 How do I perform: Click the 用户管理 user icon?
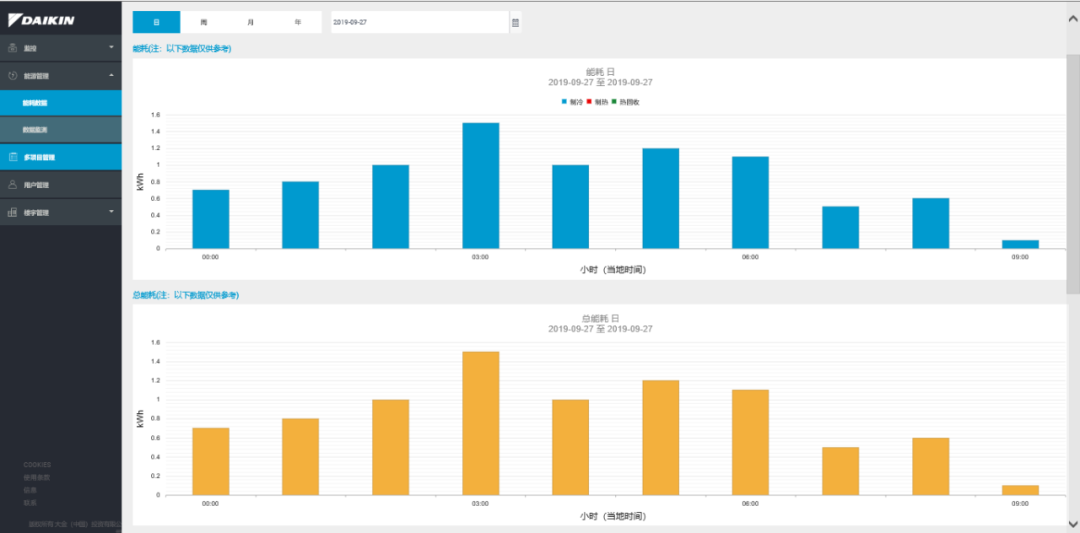click(x=13, y=184)
